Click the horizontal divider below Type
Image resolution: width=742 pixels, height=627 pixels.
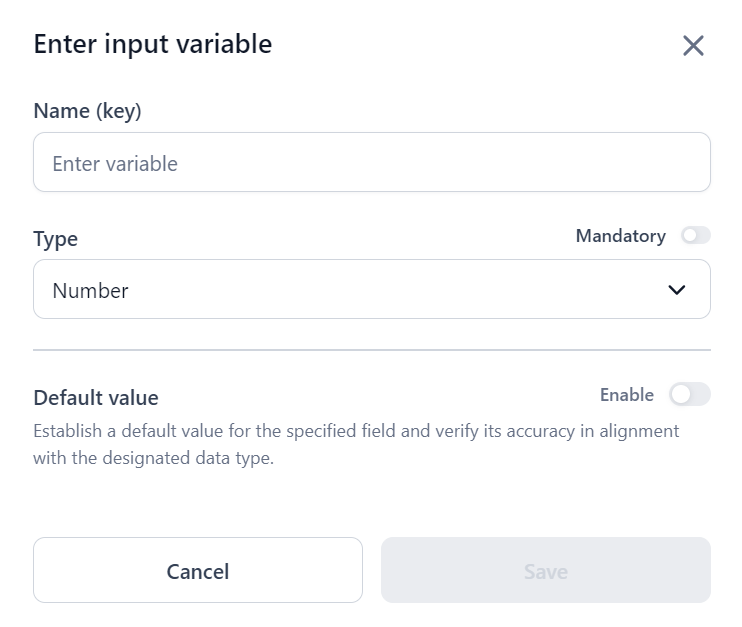[371, 350]
